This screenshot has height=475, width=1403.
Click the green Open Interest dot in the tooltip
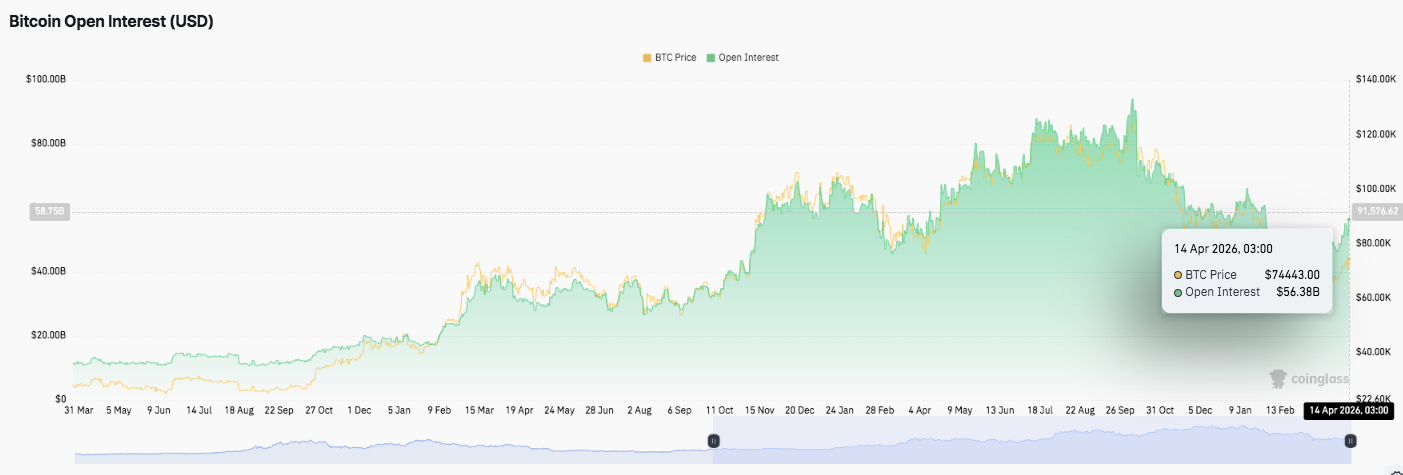1179,292
